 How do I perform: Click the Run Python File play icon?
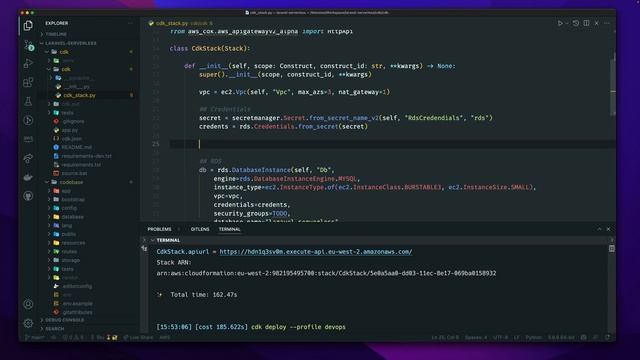pos(560,23)
